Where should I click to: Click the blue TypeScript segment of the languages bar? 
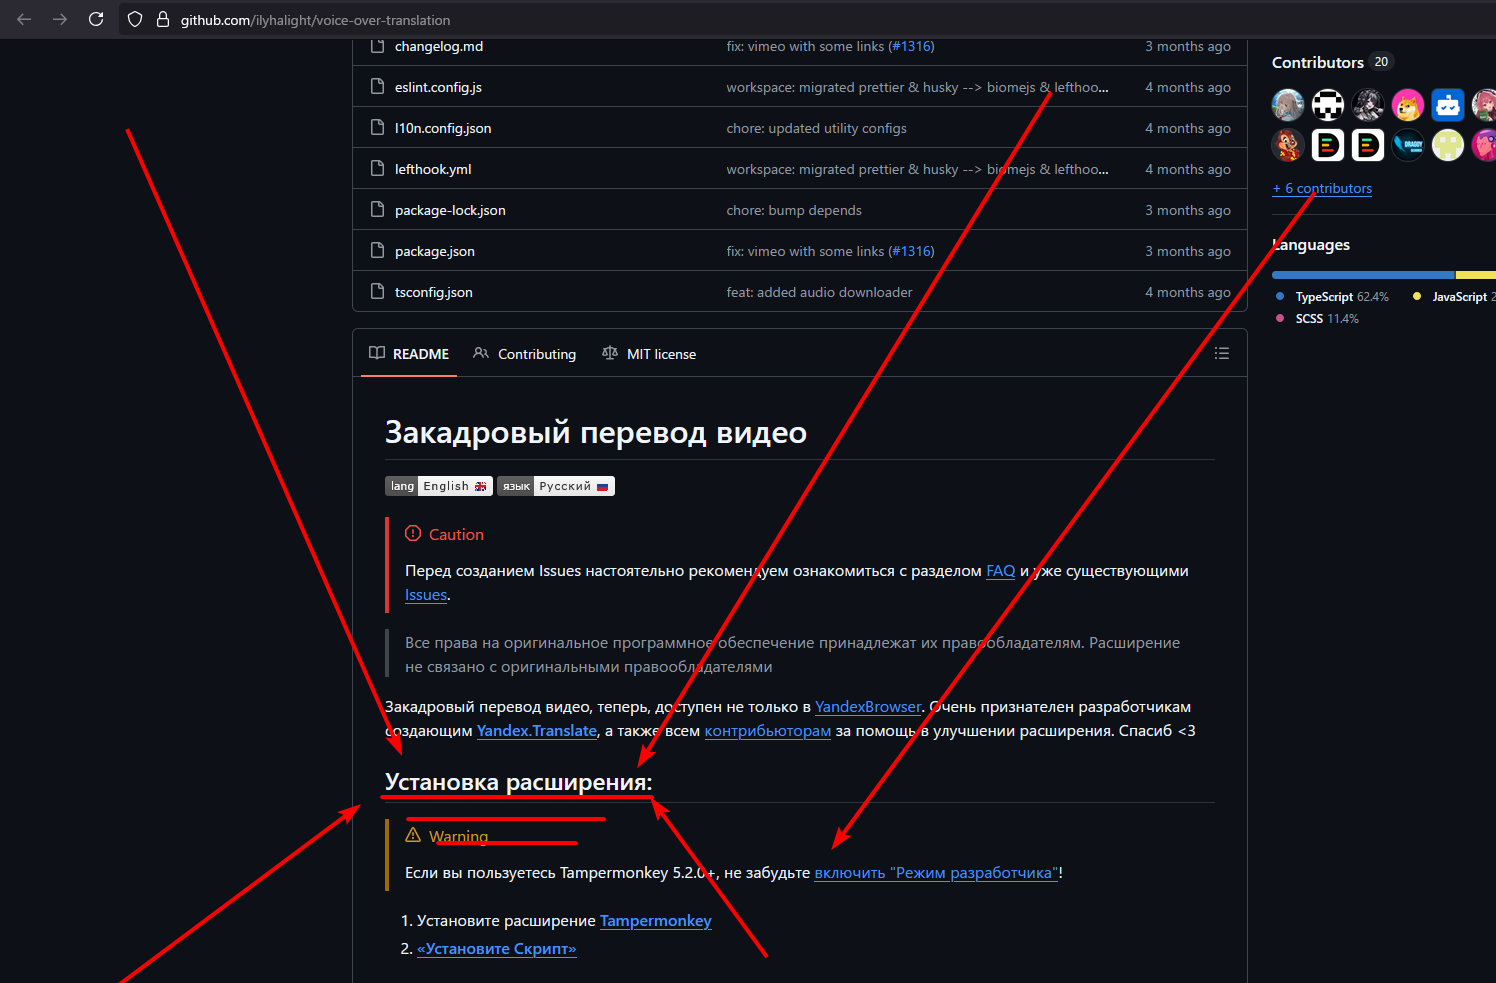(1363, 274)
